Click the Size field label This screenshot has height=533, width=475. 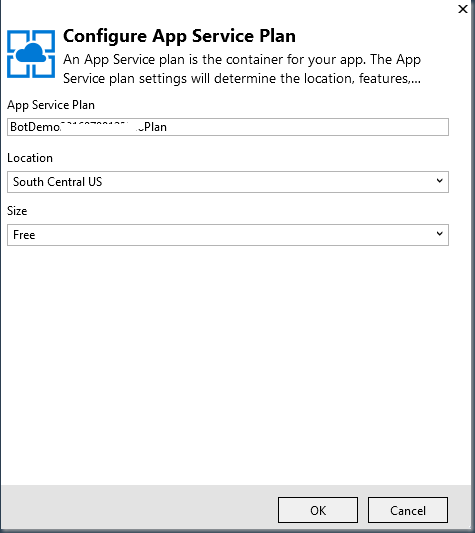[x=17, y=211]
